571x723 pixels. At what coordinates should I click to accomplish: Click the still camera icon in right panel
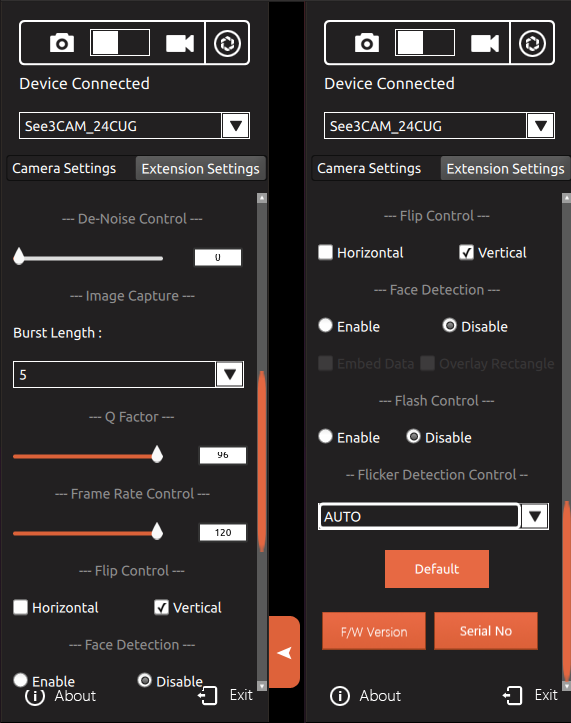pos(367,43)
